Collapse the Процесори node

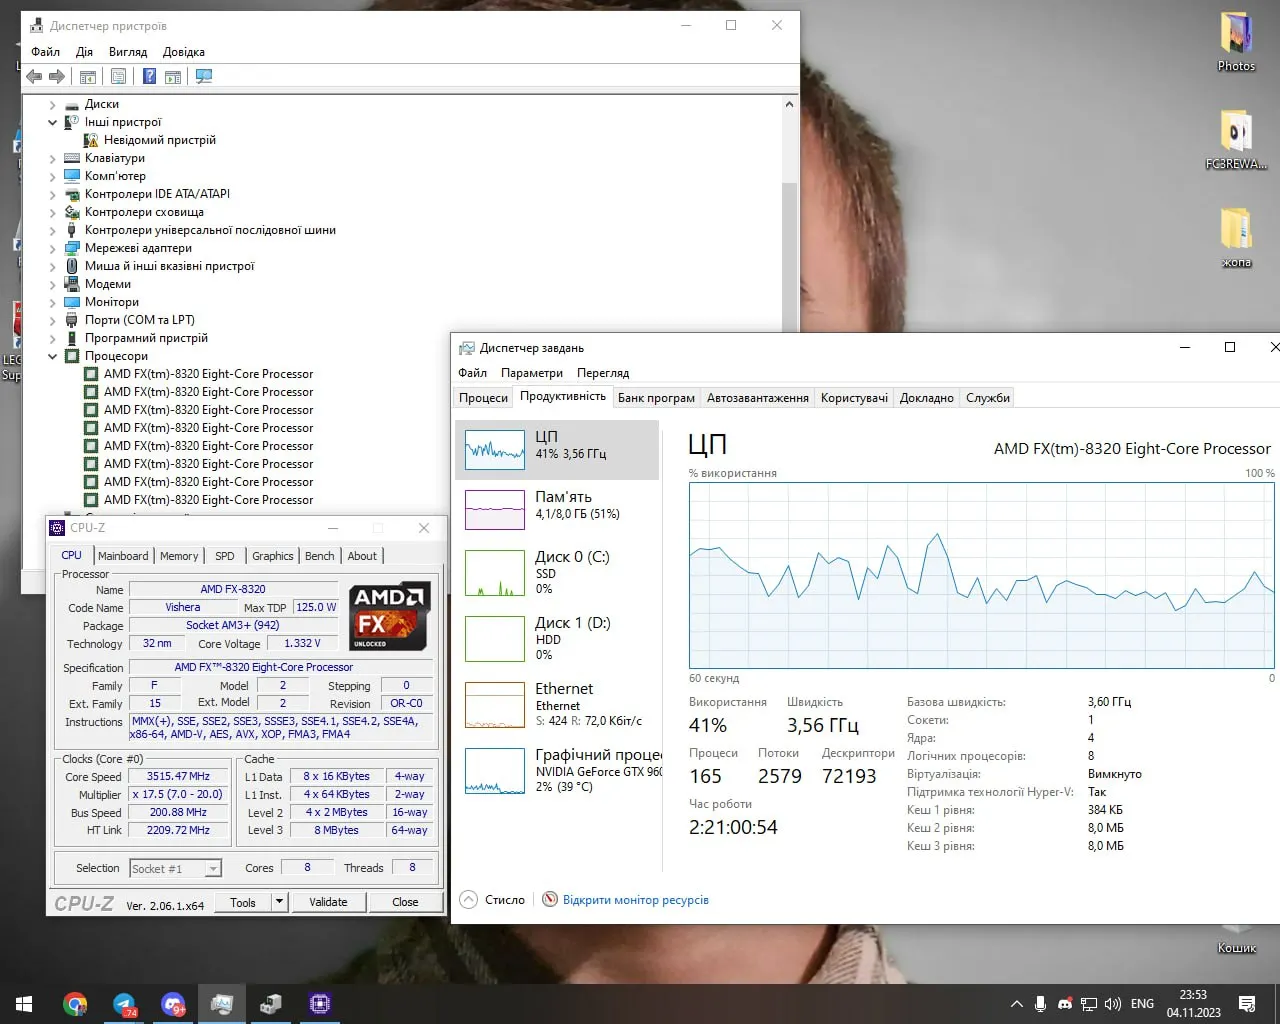[53, 356]
